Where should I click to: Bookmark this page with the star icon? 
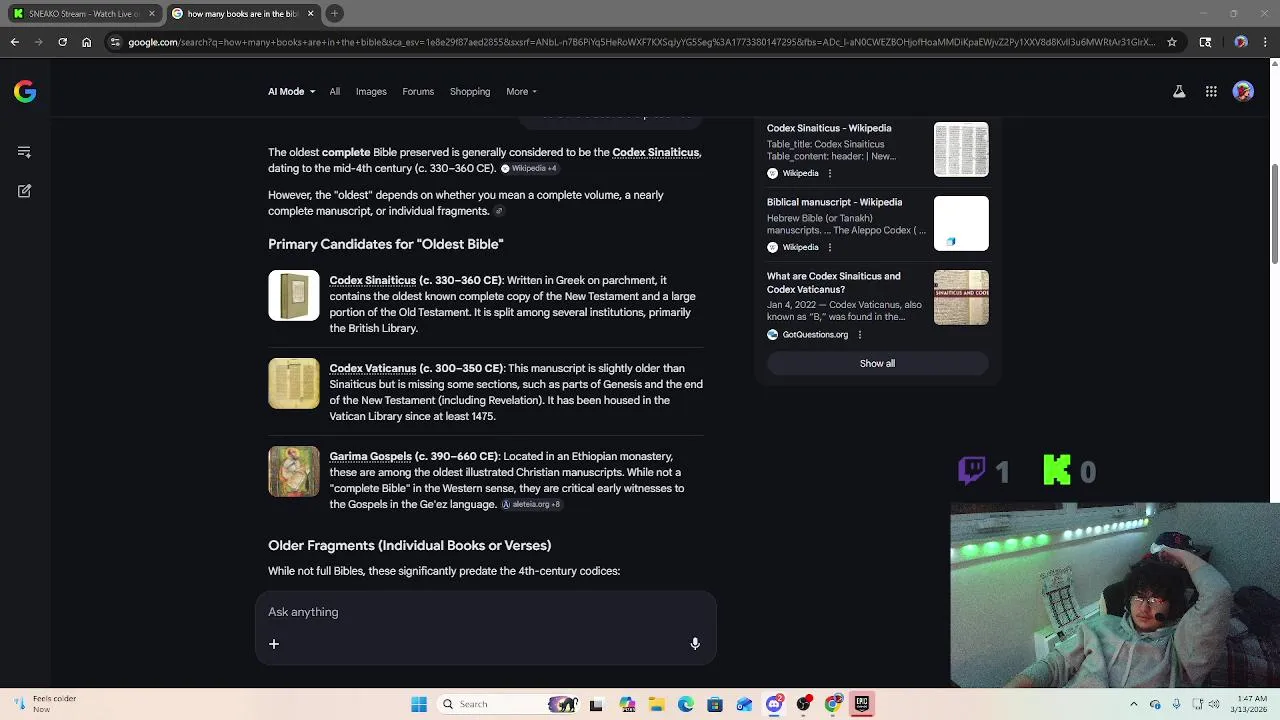point(1172,42)
